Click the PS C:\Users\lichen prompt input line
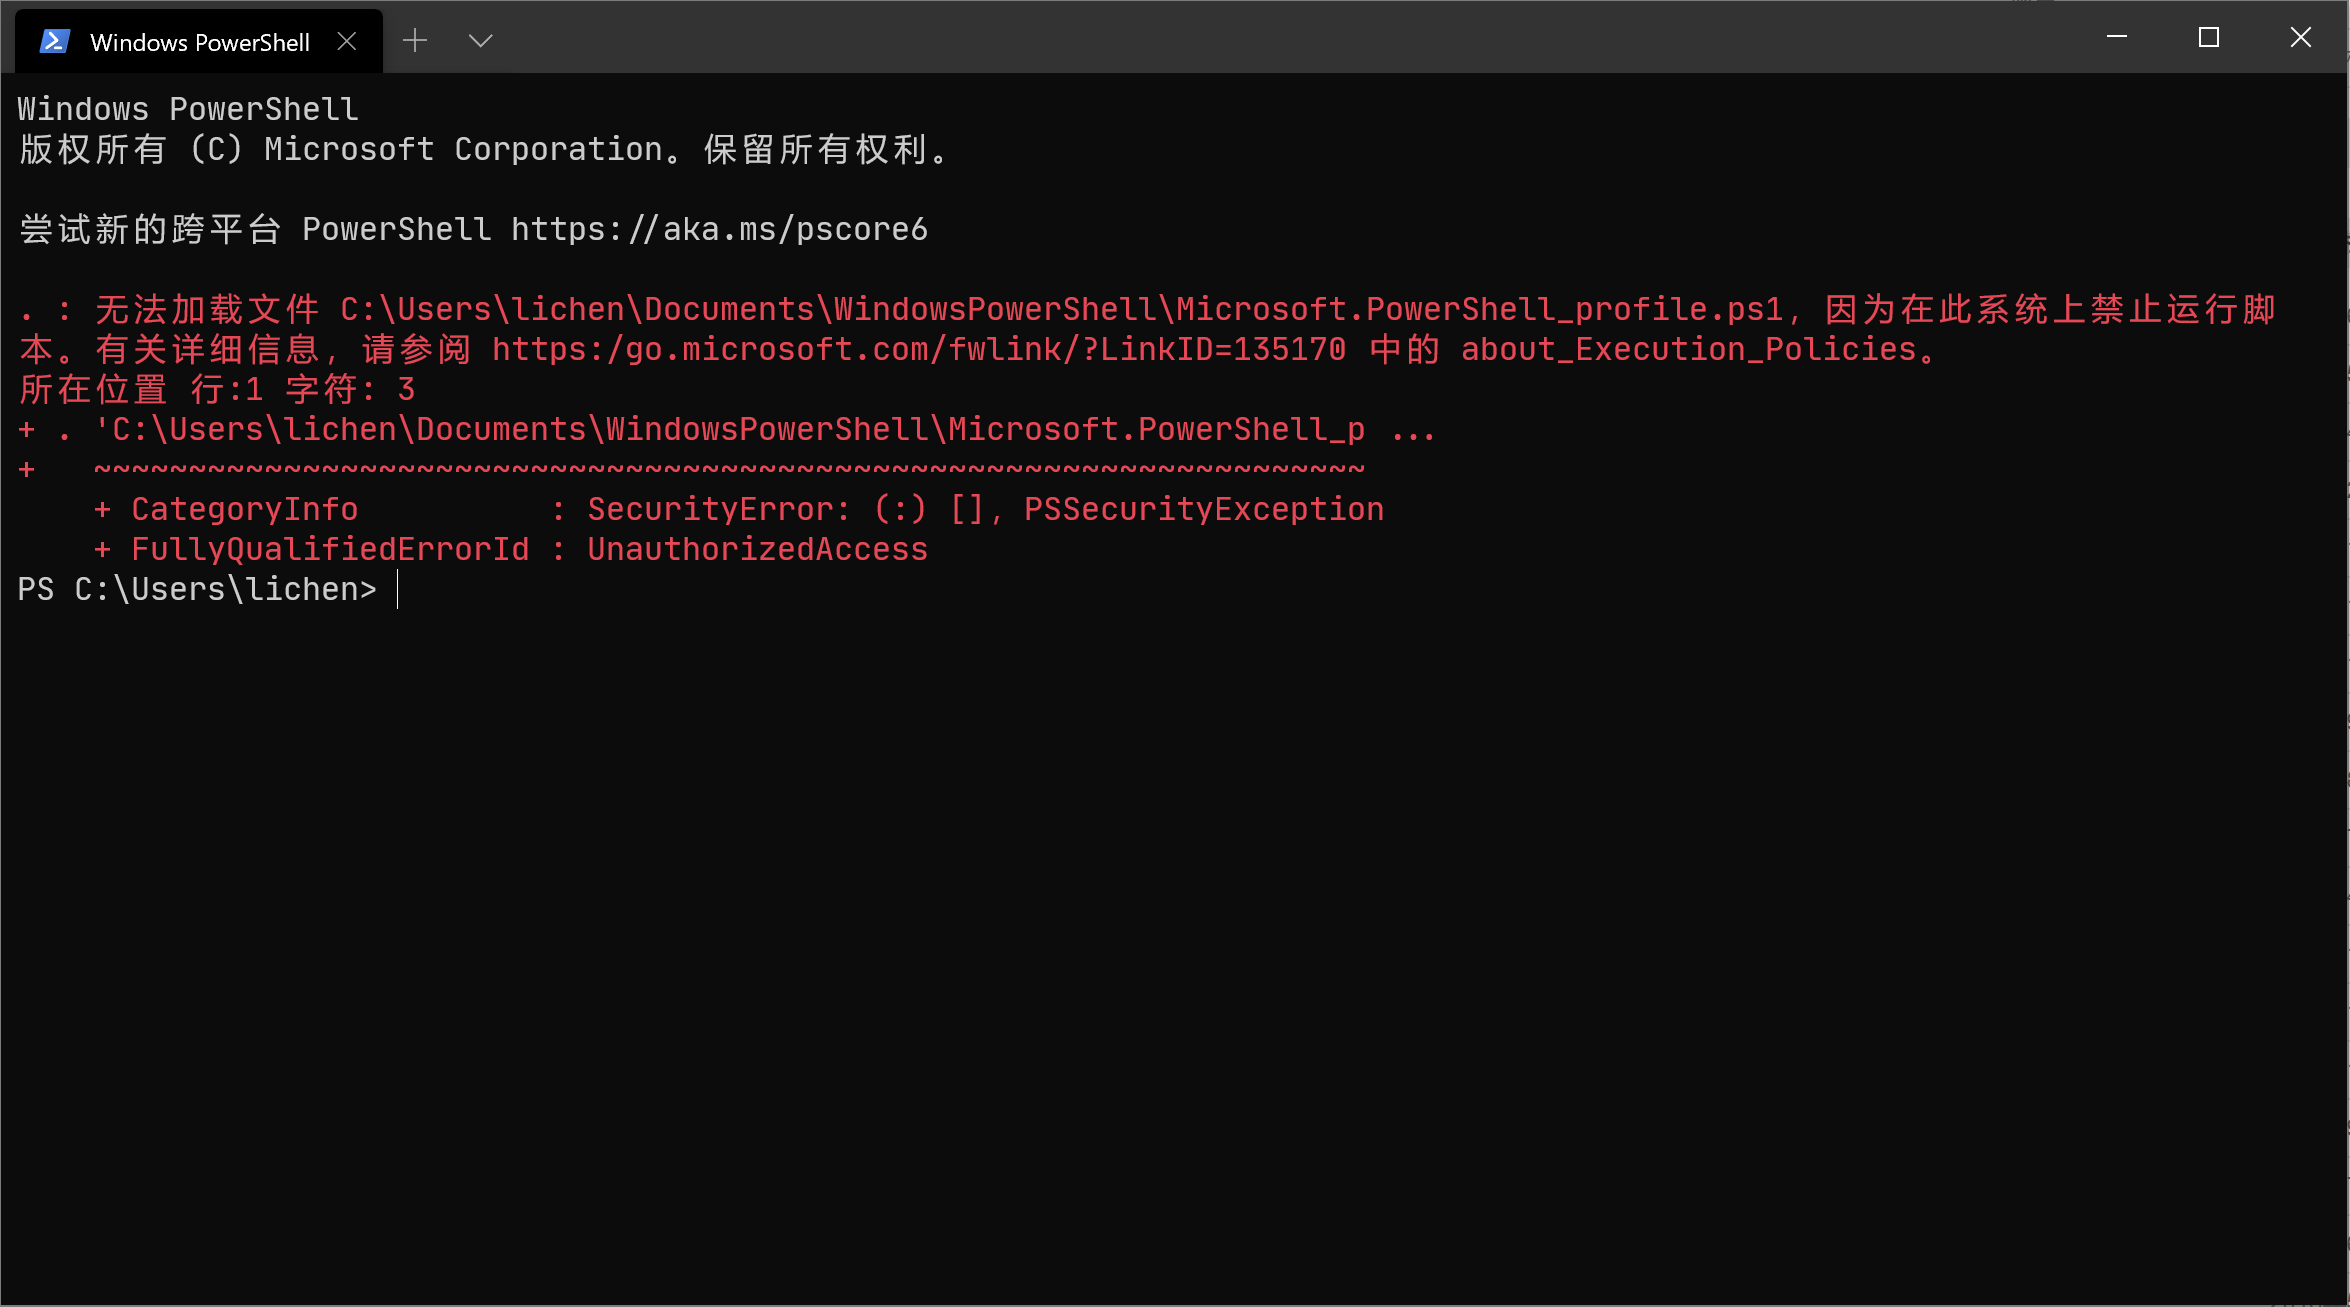Screen dimensions: 2350x1307 [196, 589]
